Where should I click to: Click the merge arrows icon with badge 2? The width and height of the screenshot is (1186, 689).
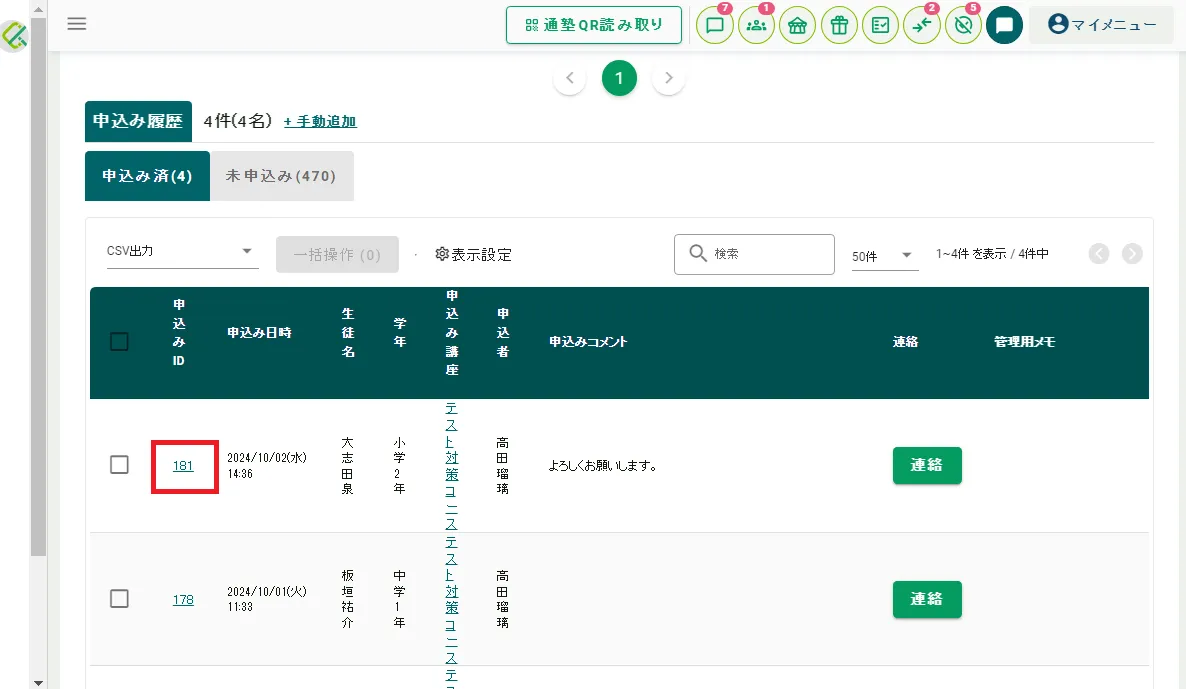point(922,25)
